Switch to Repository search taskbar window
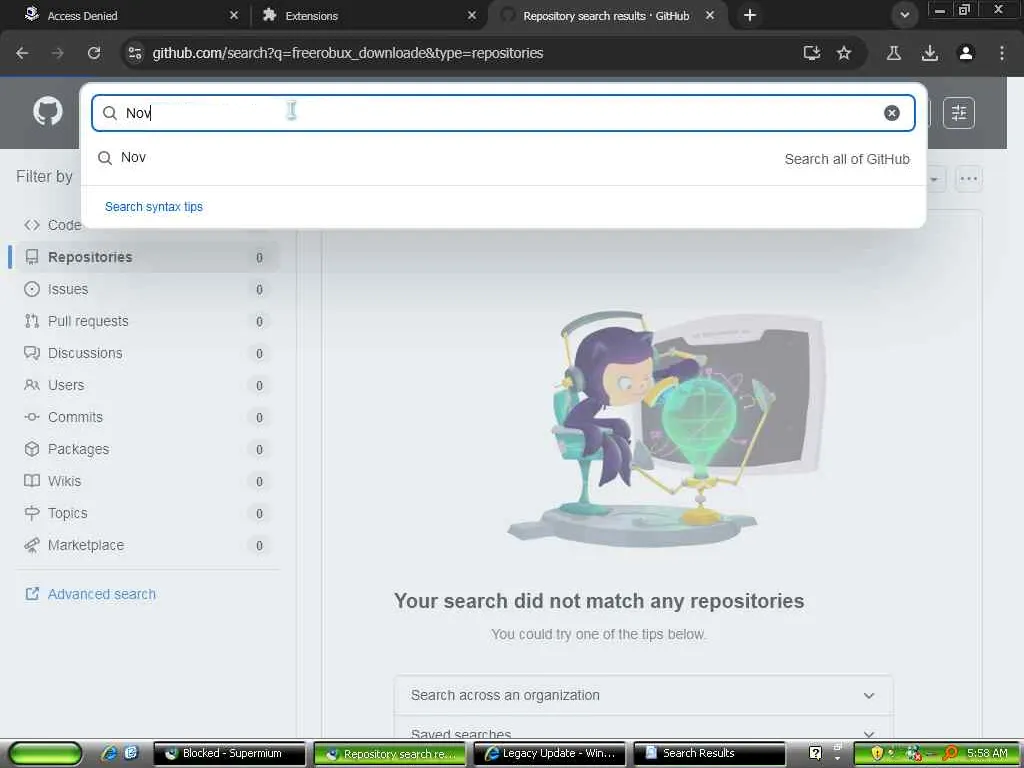 (390, 754)
